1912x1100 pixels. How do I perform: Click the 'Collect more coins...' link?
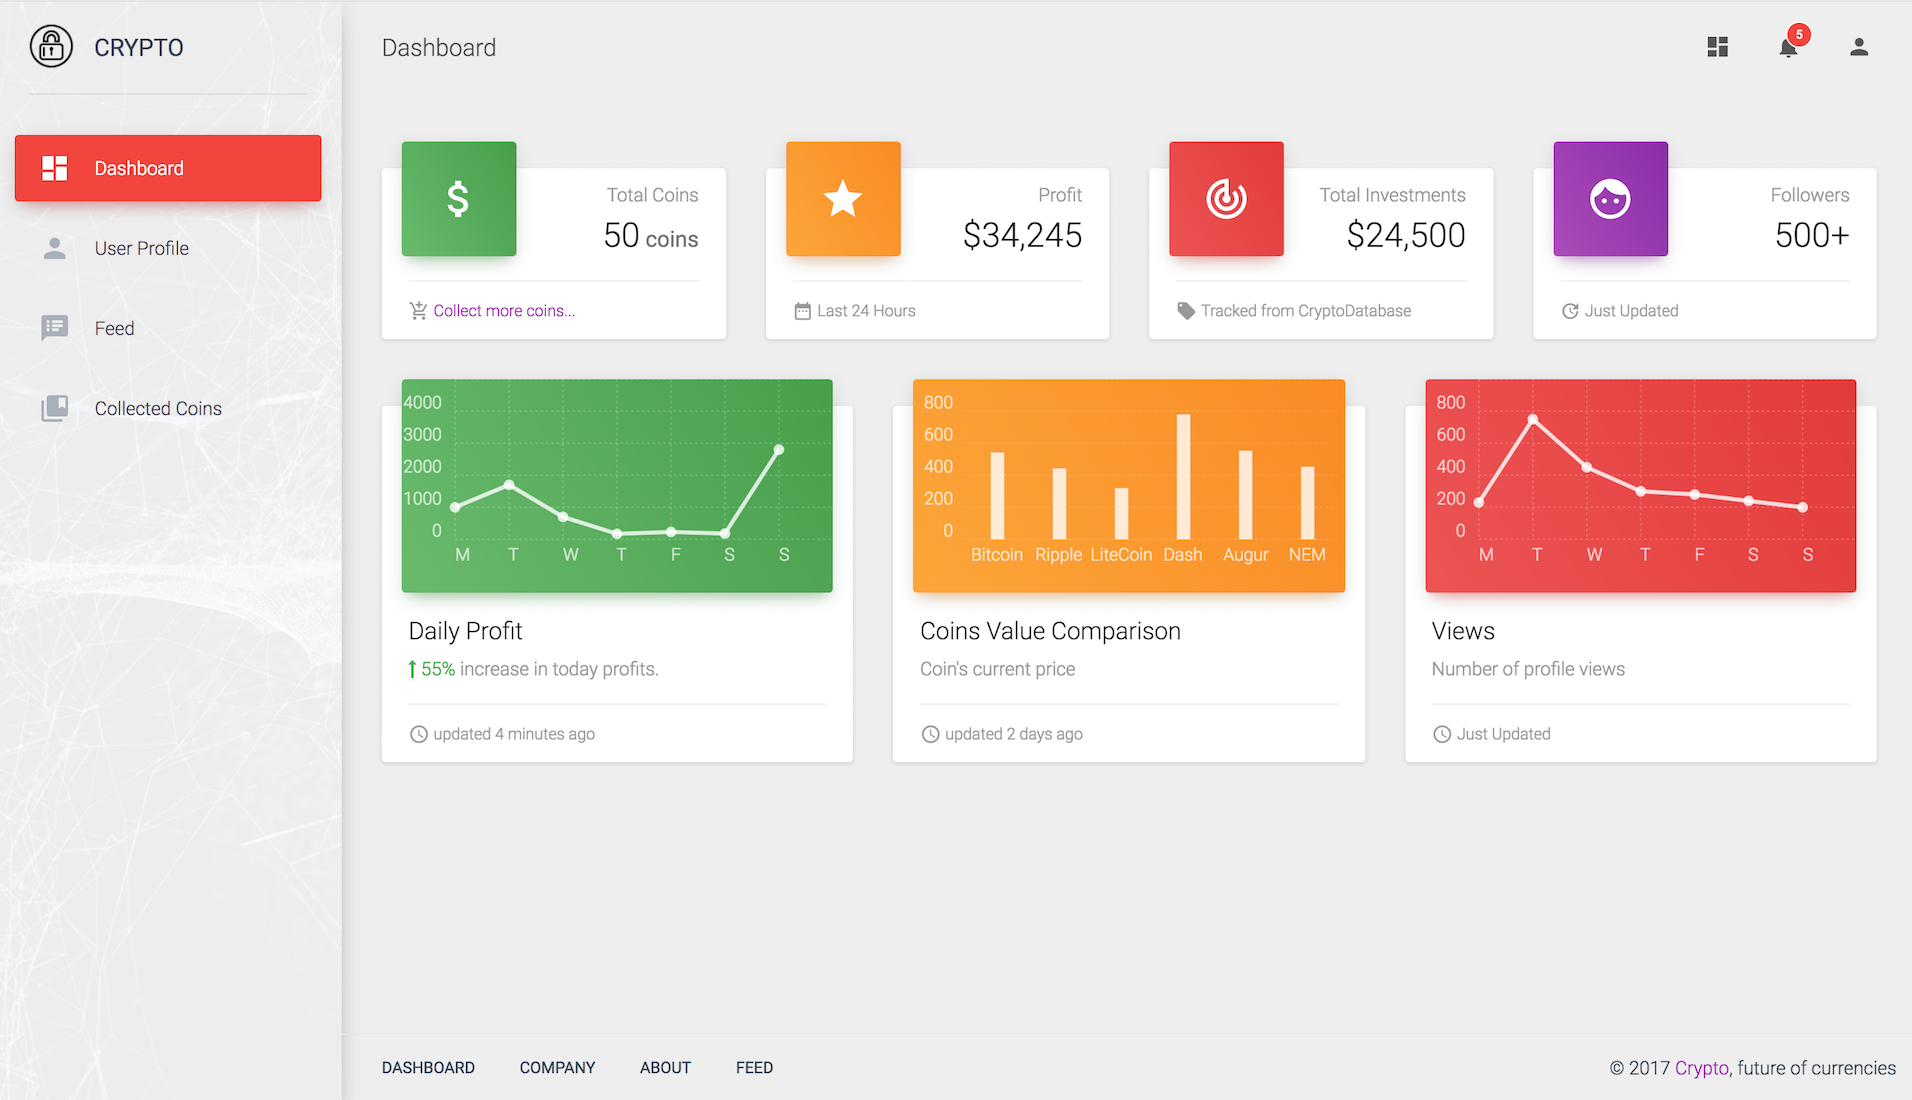click(x=504, y=311)
